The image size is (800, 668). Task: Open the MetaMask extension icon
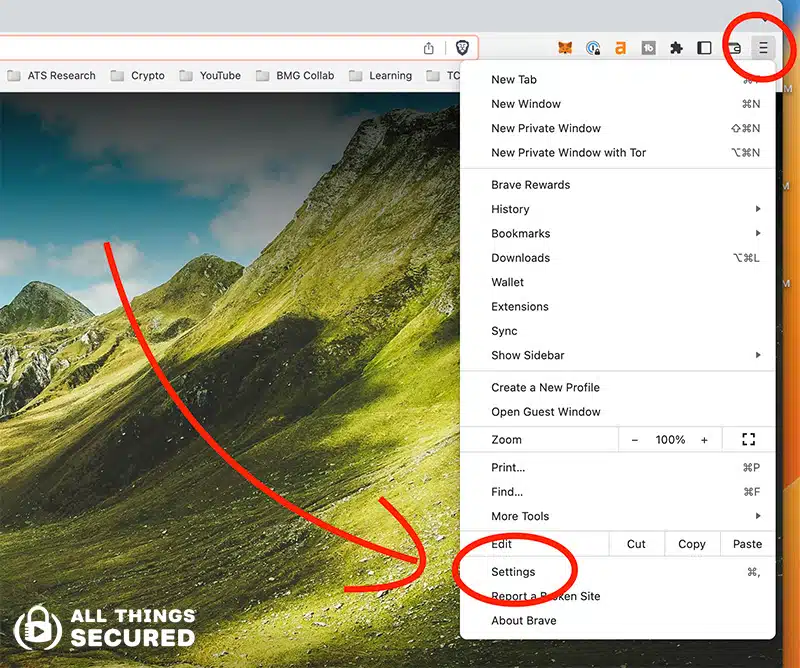point(566,47)
